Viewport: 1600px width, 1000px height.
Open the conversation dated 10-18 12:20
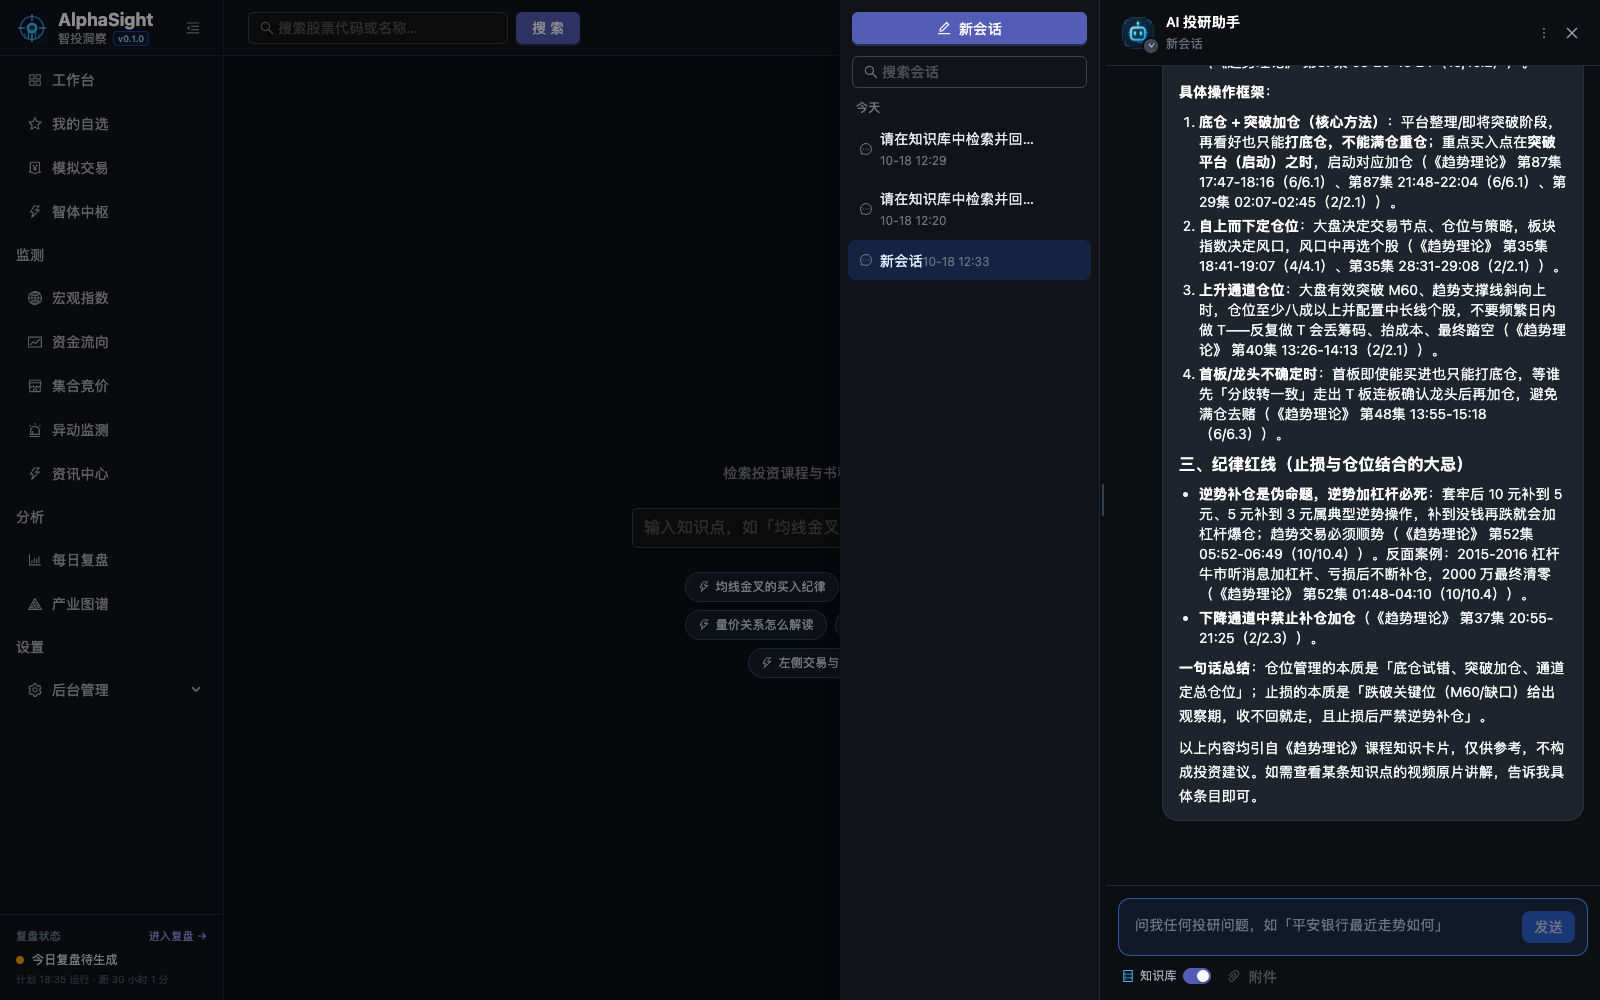[969, 209]
